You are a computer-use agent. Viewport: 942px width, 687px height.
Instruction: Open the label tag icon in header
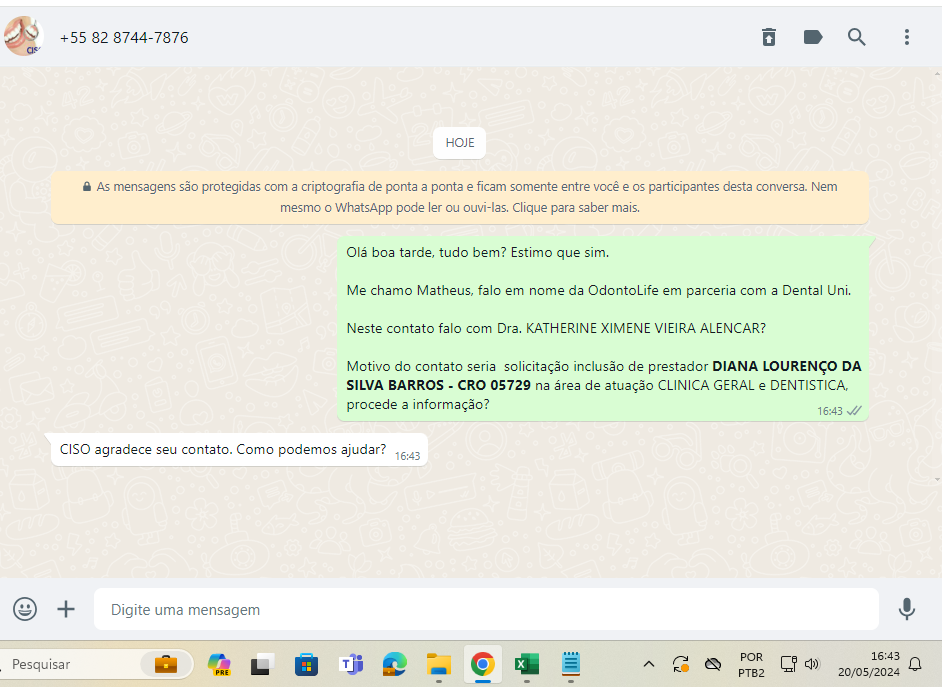(813, 37)
